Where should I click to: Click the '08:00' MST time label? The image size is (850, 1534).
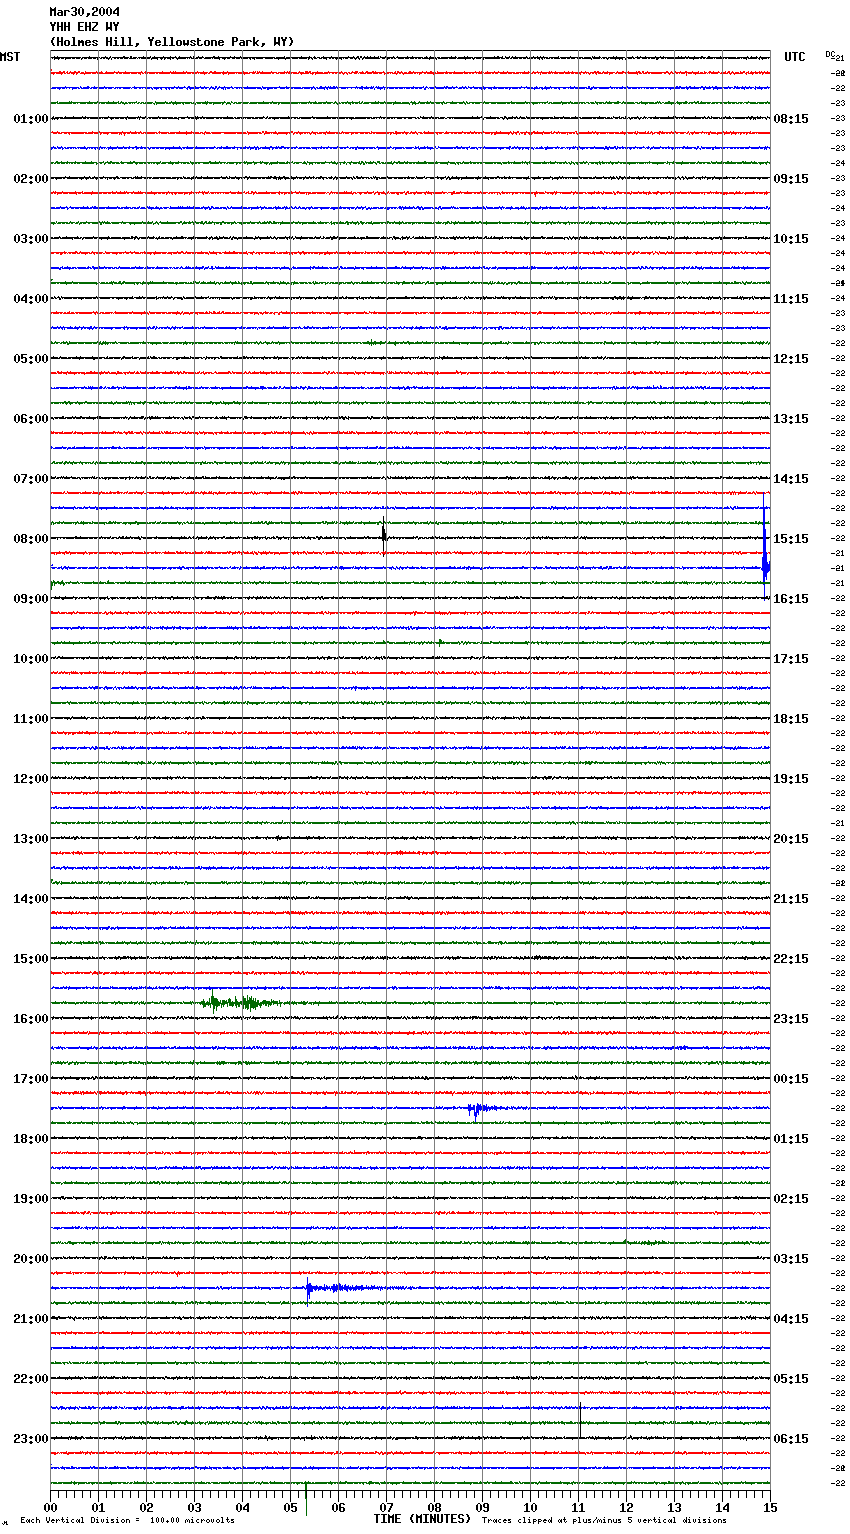(x=31, y=539)
